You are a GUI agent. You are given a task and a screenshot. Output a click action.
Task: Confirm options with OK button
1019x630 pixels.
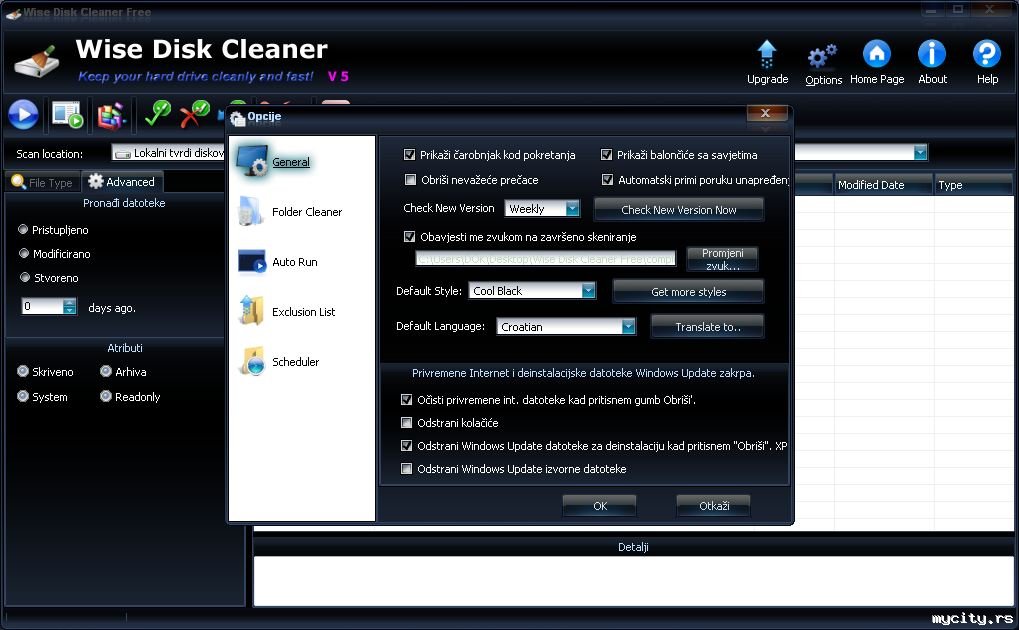point(600,506)
